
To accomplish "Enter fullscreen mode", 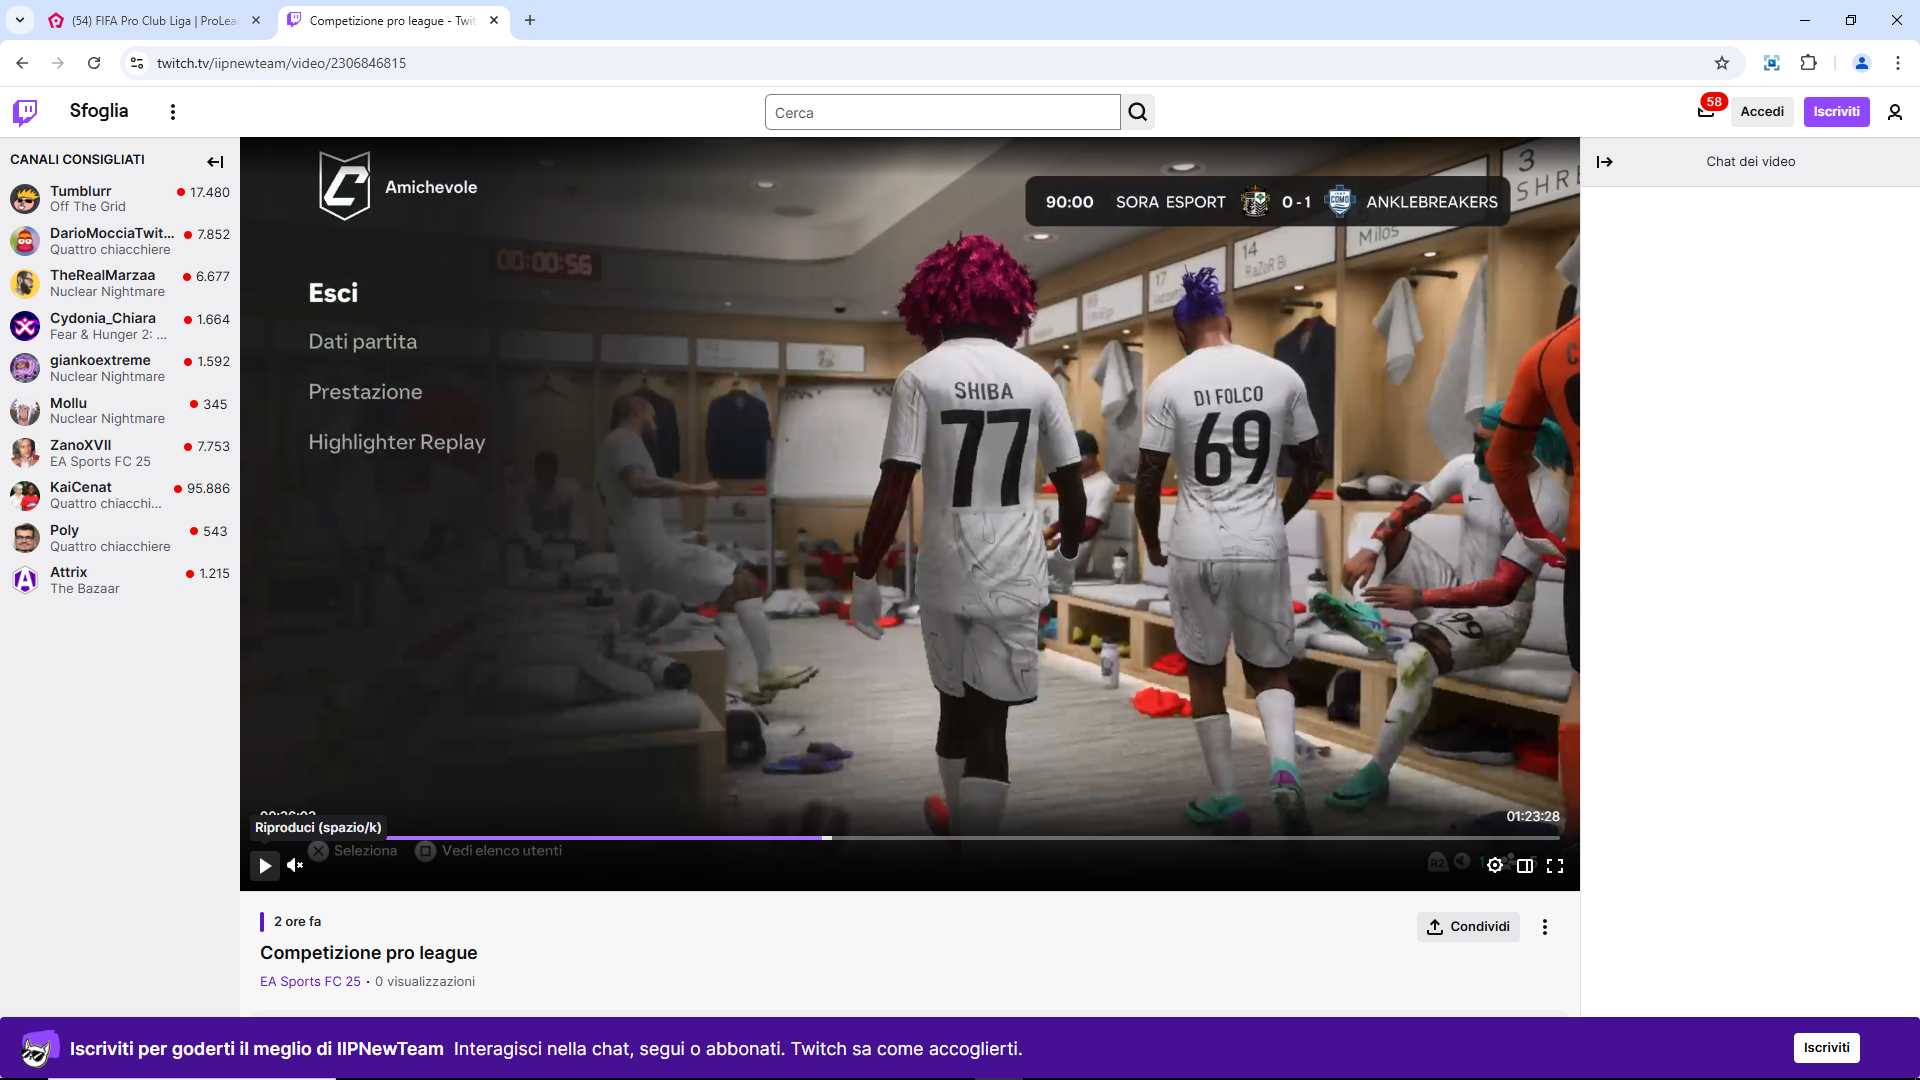I will tap(1555, 866).
